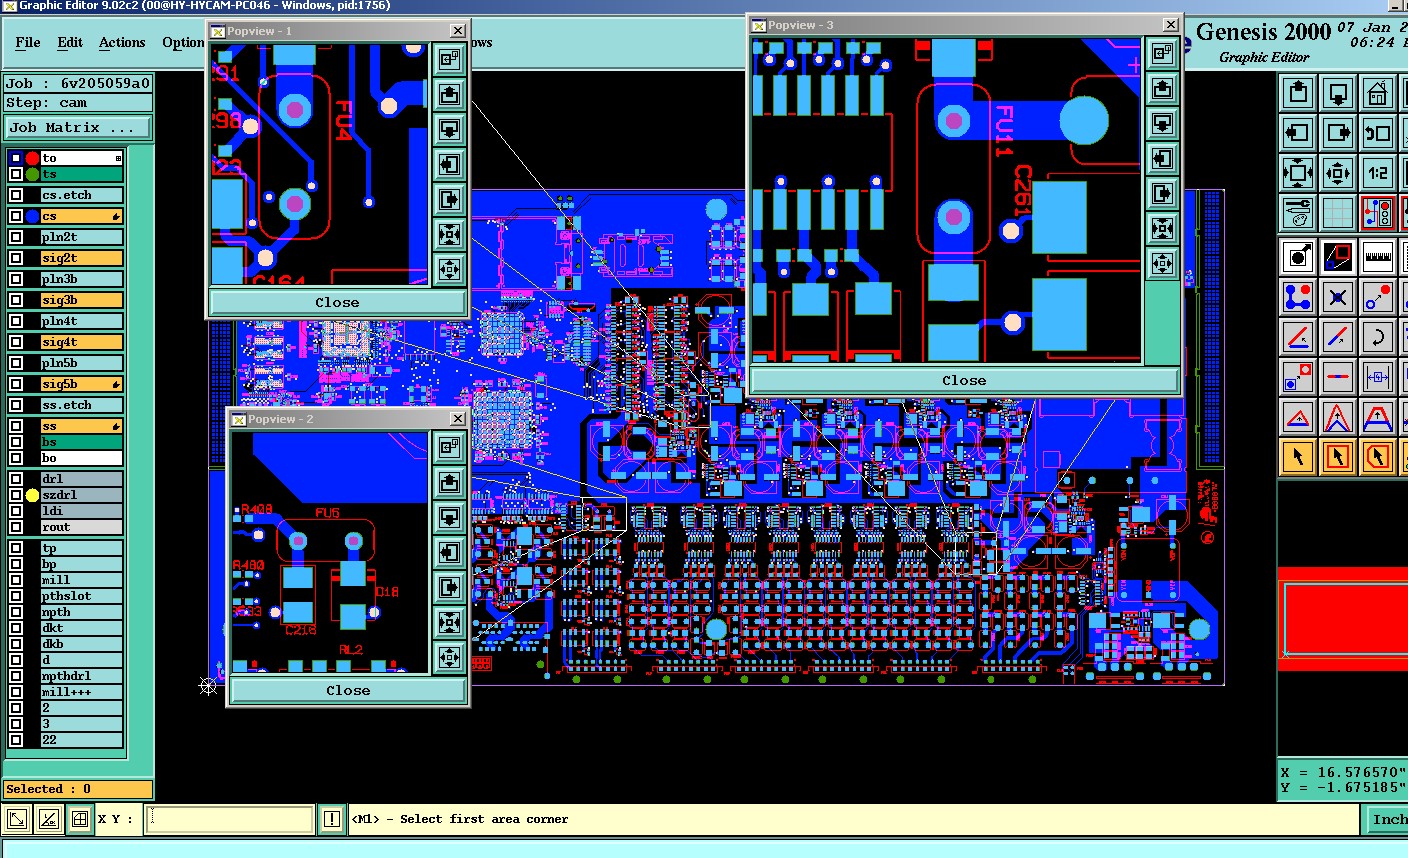Image resolution: width=1408 pixels, height=858 pixels.
Task: Click the pan-up arrow icon in Popview 3
Action: point(1161,89)
